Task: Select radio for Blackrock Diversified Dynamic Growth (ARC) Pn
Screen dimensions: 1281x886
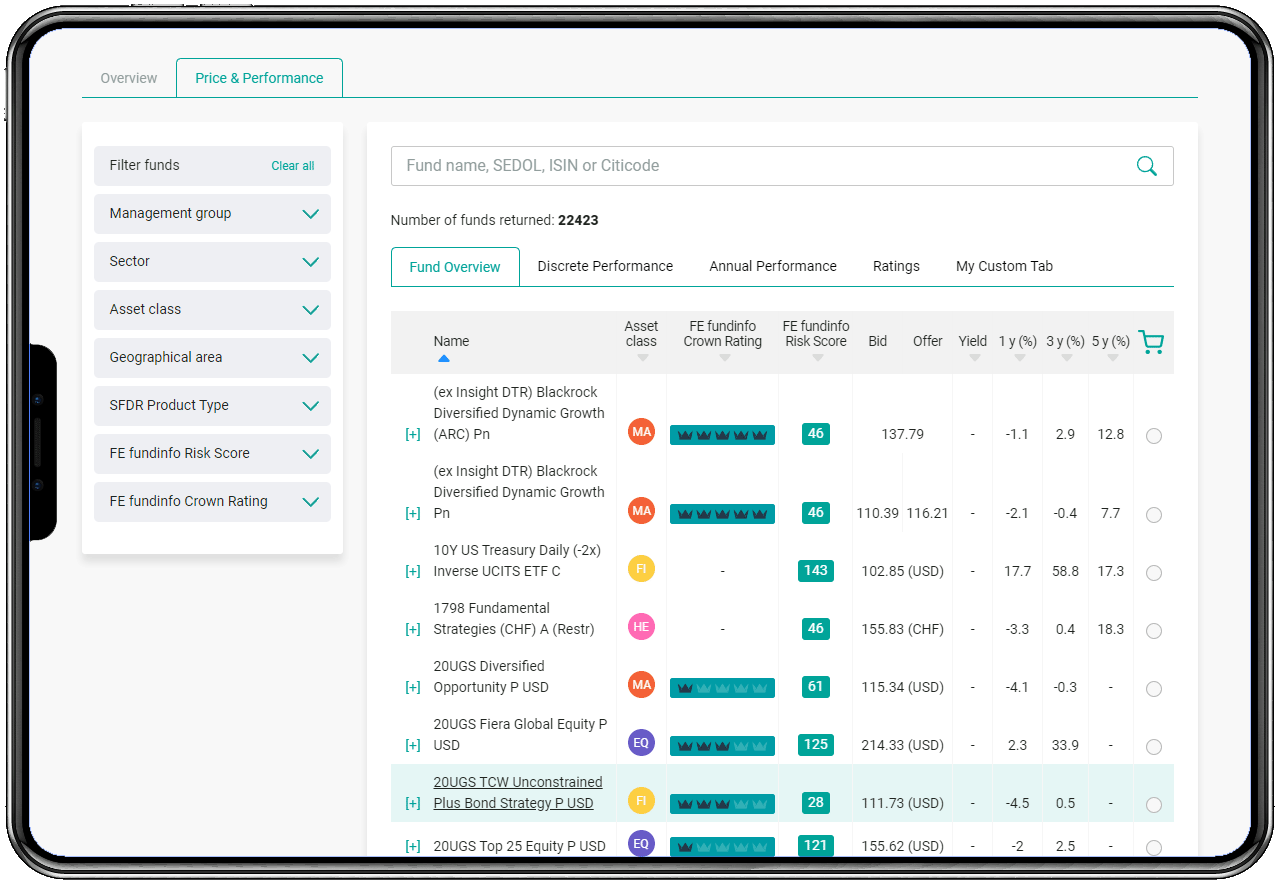Action: pos(1154,436)
